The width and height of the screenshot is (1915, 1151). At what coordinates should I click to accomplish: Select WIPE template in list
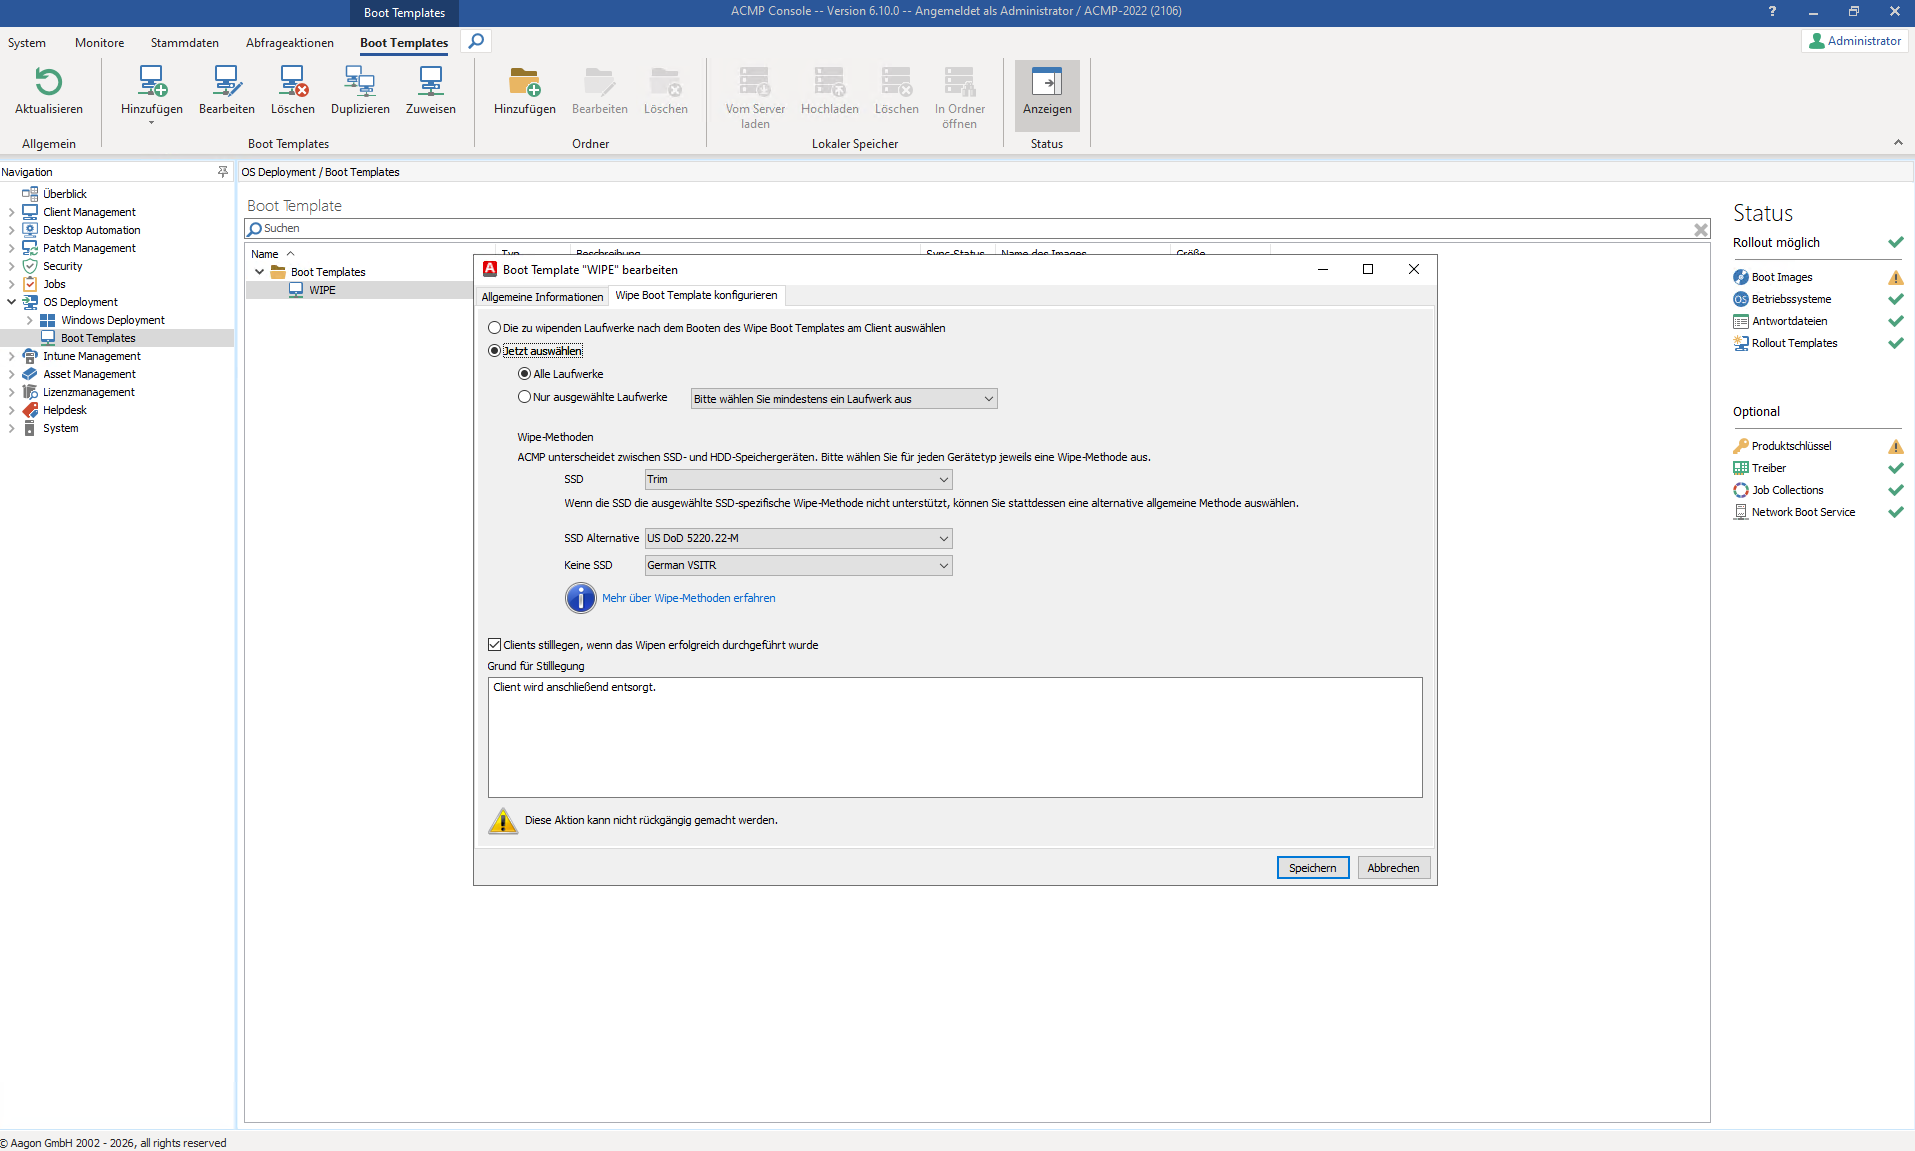322,290
